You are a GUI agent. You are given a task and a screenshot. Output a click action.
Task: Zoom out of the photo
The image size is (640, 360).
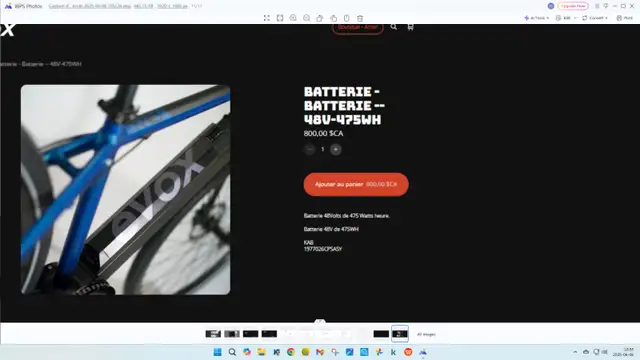(x=307, y=18)
